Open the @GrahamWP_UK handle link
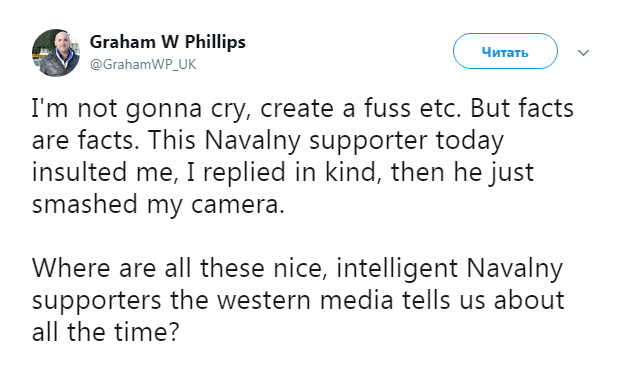The width and height of the screenshot is (622, 370). click(x=143, y=64)
